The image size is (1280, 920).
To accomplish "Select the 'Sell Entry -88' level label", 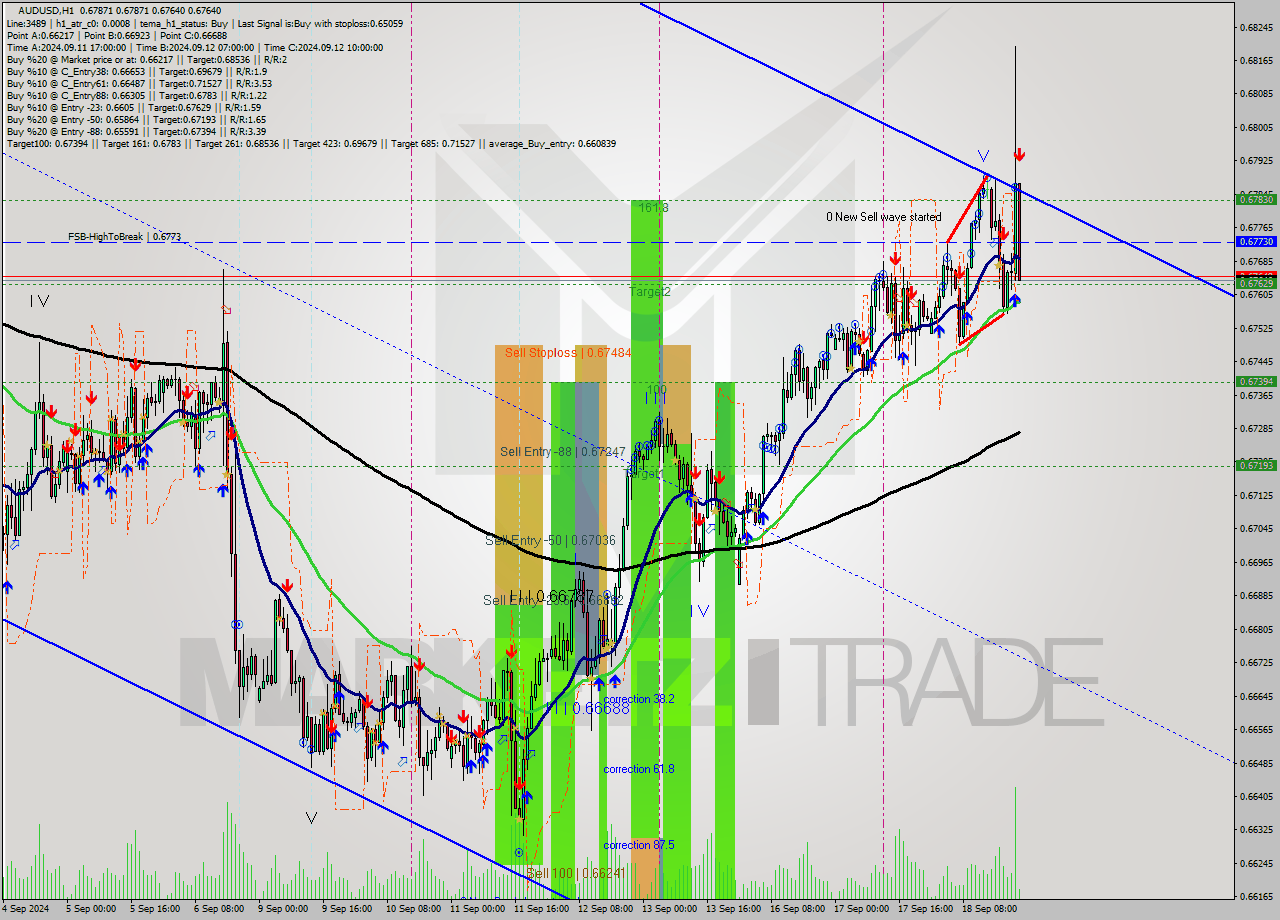I will pyautogui.click(x=562, y=452).
